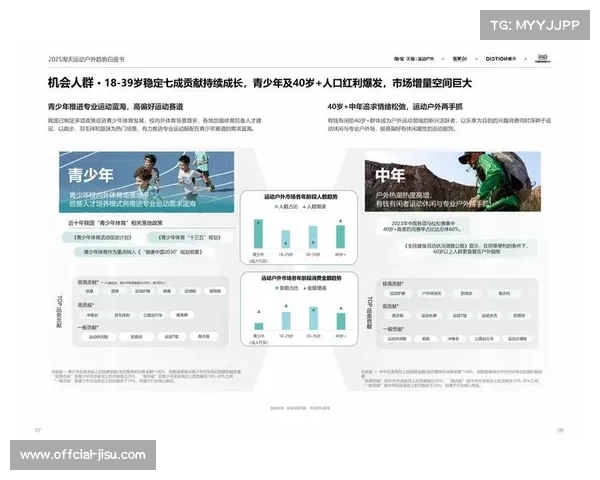Click chart title 运动户外市场各年龄段消费金额趋势
Screen dimensions: 600x480
point(301,278)
